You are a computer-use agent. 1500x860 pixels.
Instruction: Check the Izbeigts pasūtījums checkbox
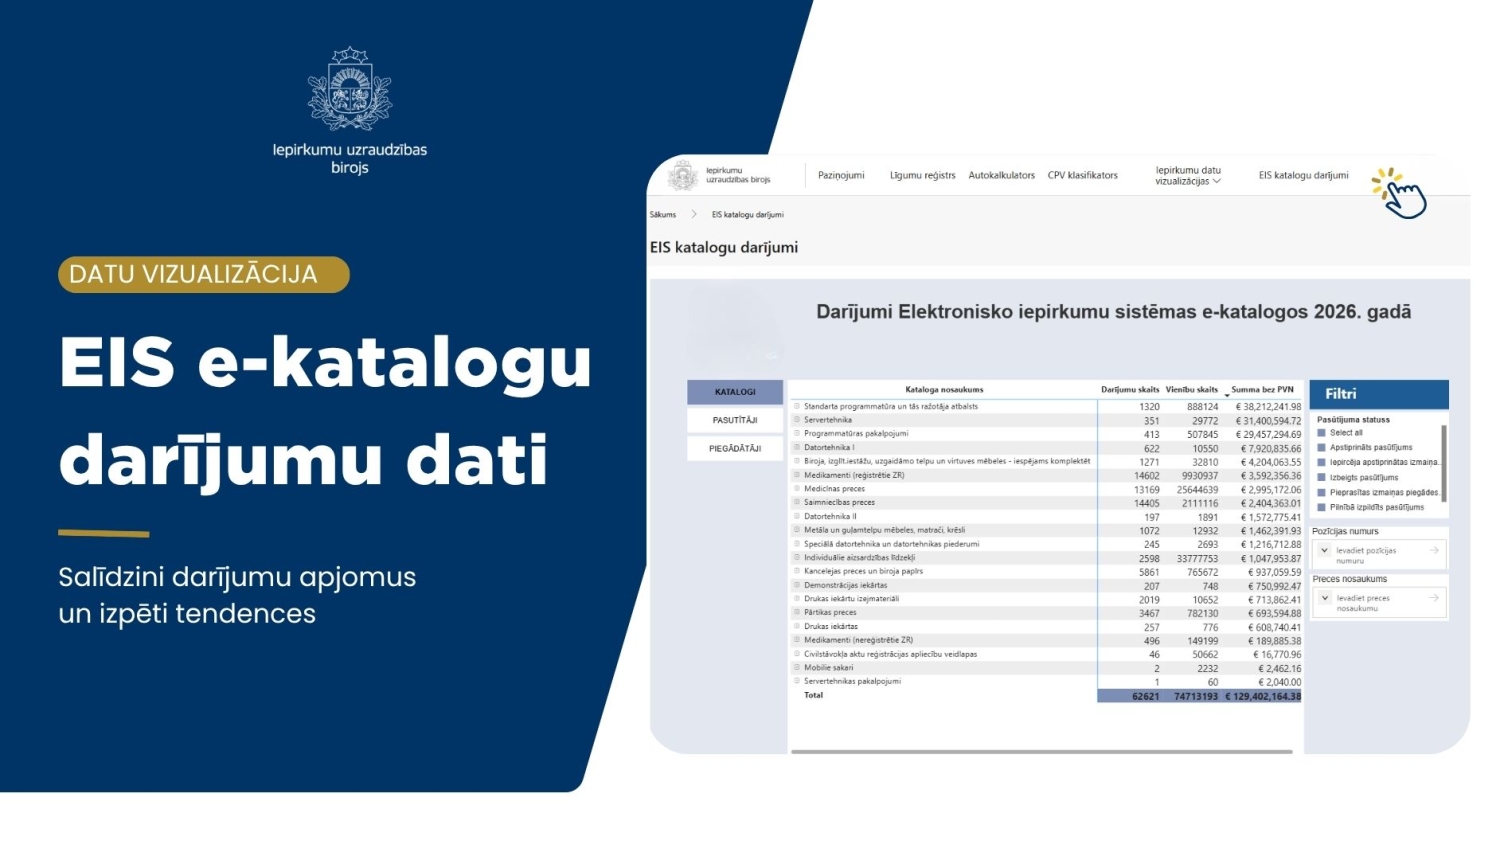(x=1321, y=478)
